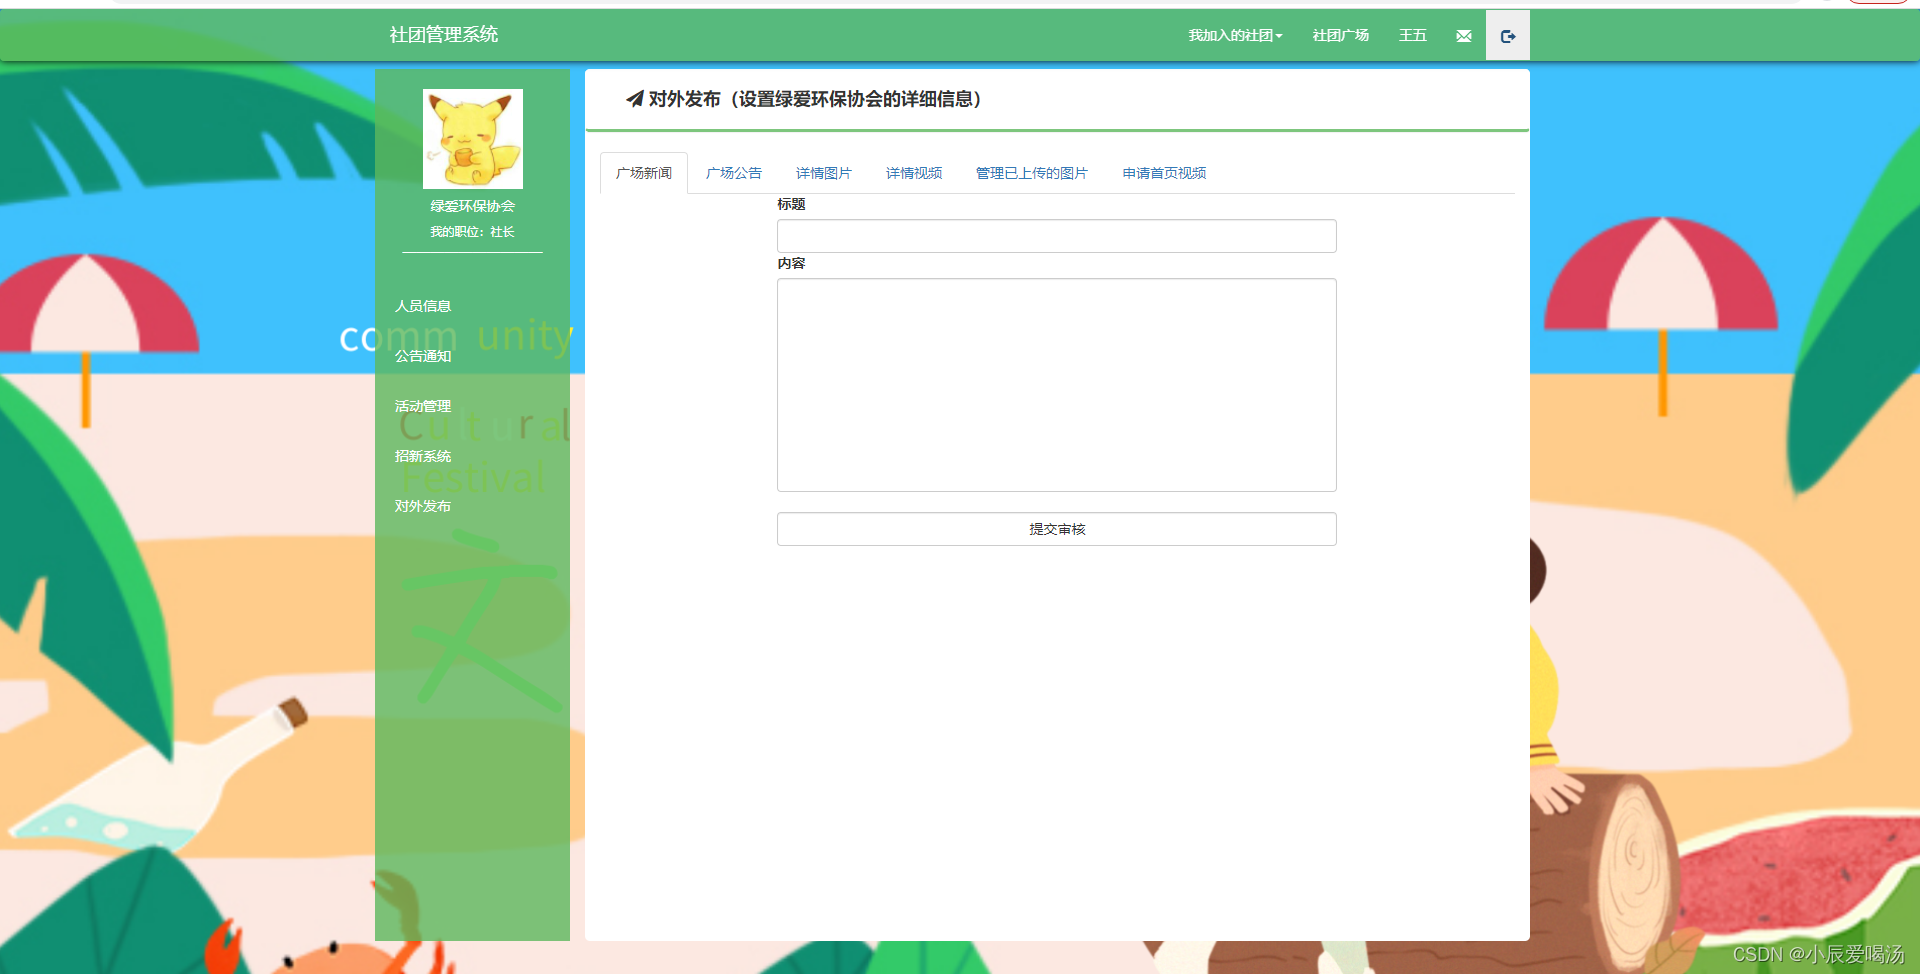Viewport: 1920px width, 974px height.
Task: Open the 管理已上传的图片 tab
Action: 1032,173
